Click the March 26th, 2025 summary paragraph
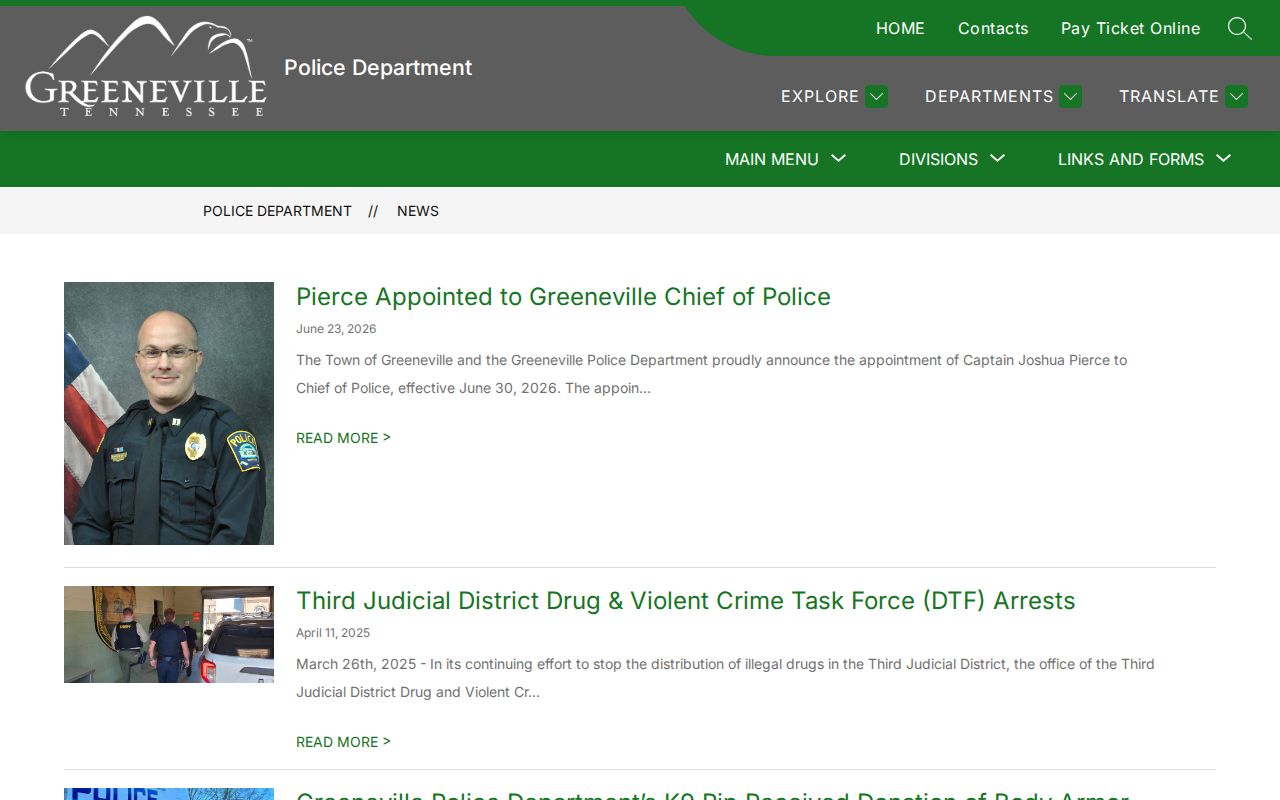Screen dimensions: 1280x800 click(x=725, y=678)
